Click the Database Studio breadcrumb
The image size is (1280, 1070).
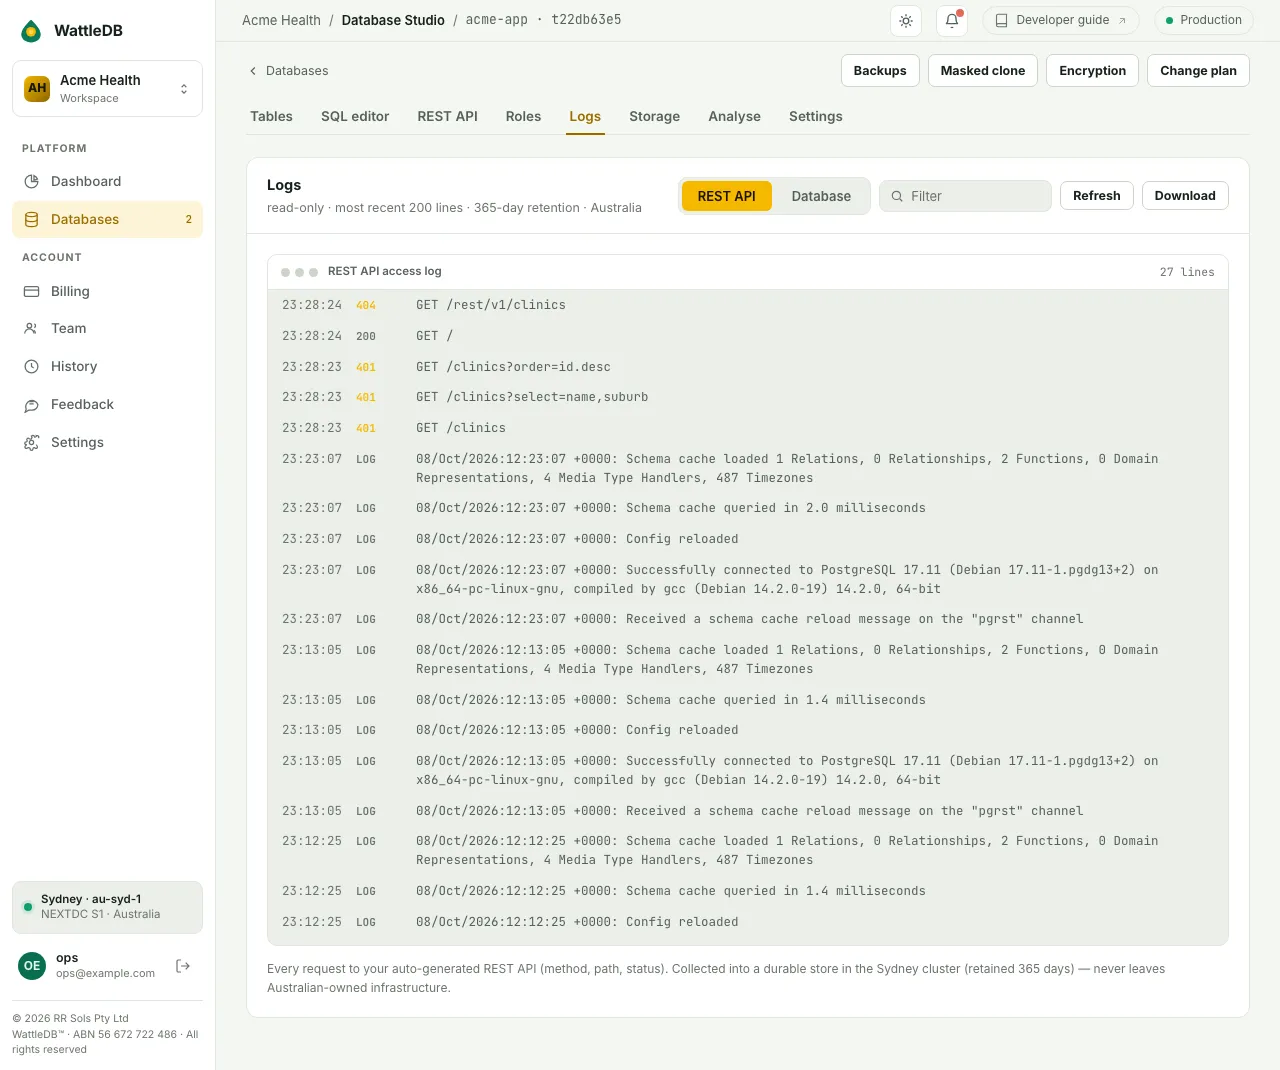[x=393, y=20]
